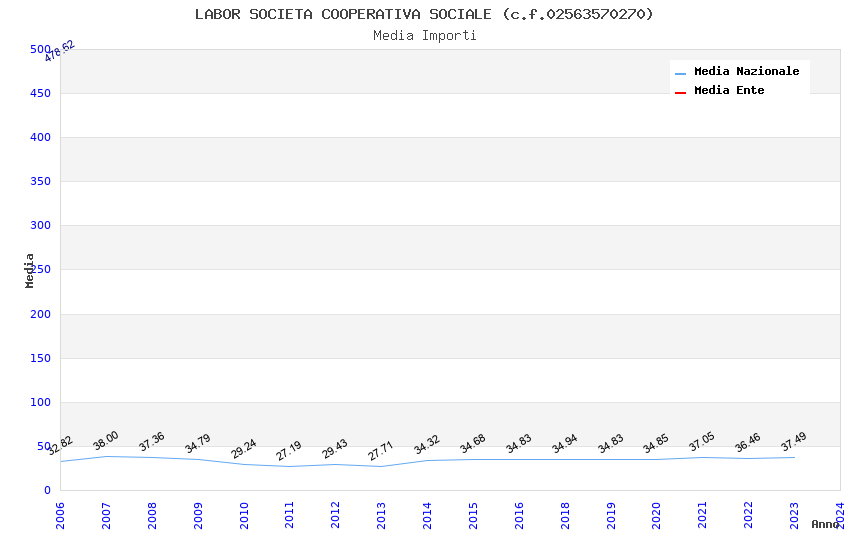Viewport: 850px width, 550px height.
Task: Click the 34.79 data label
Action: point(198,444)
